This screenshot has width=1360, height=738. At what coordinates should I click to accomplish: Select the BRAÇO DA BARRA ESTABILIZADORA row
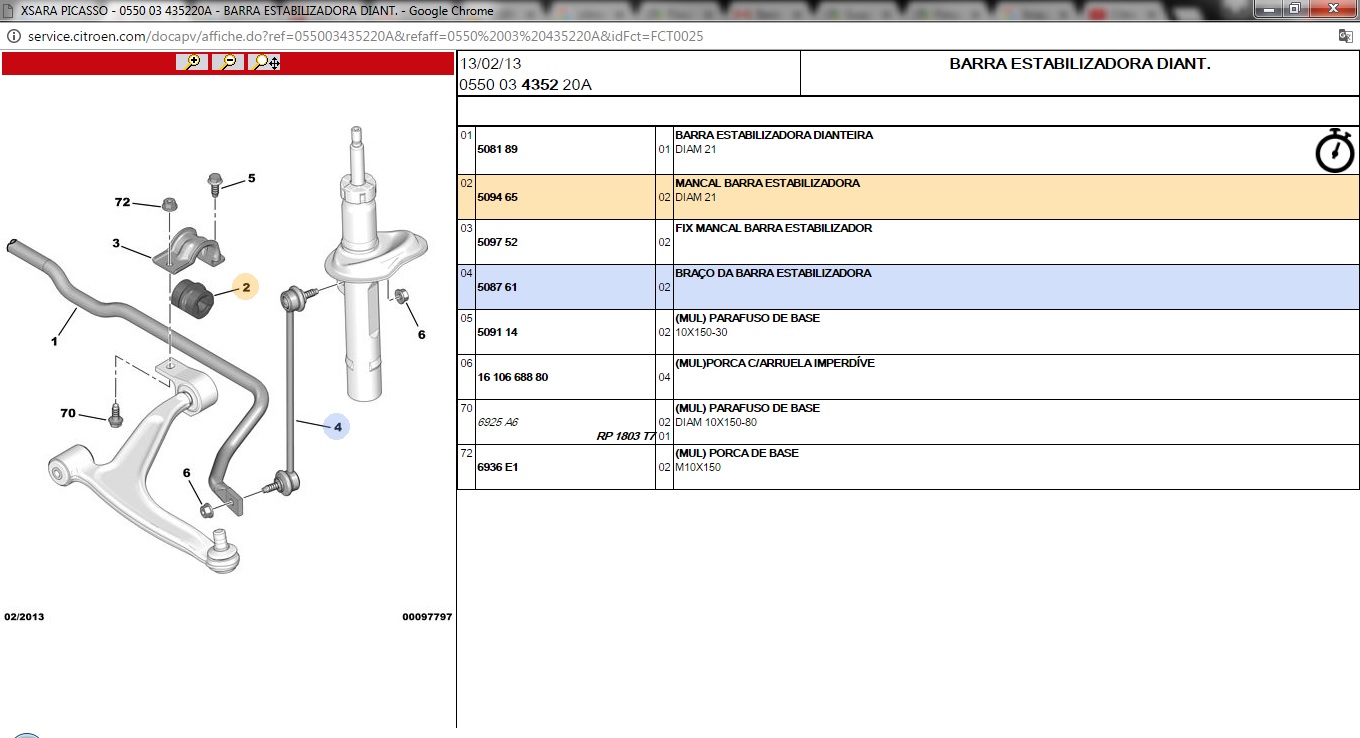pyautogui.click(x=773, y=273)
